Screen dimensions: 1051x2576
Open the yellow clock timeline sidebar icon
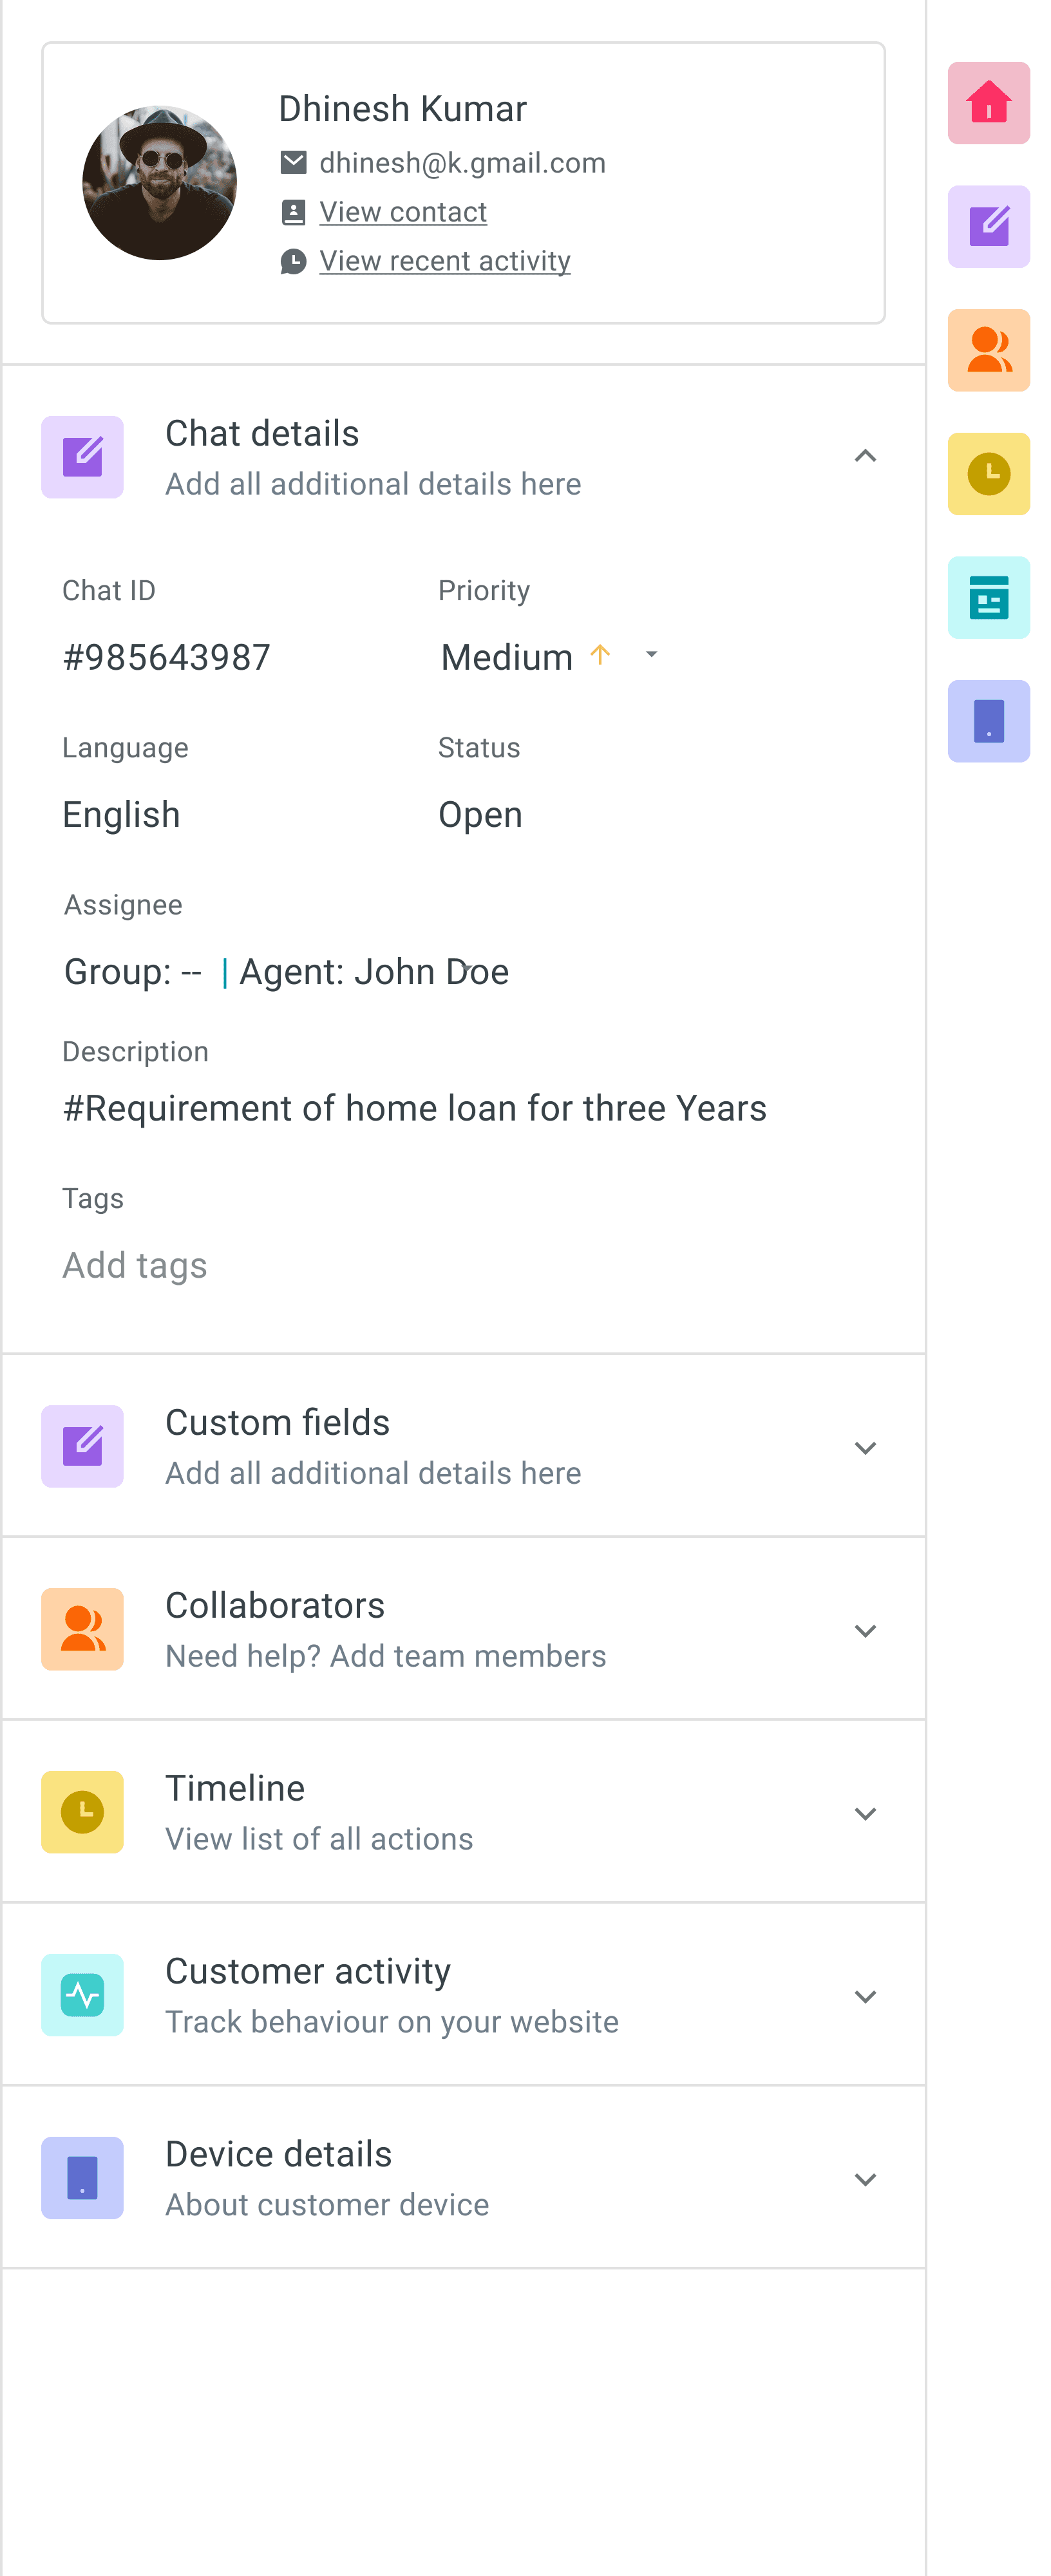[988, 474]
